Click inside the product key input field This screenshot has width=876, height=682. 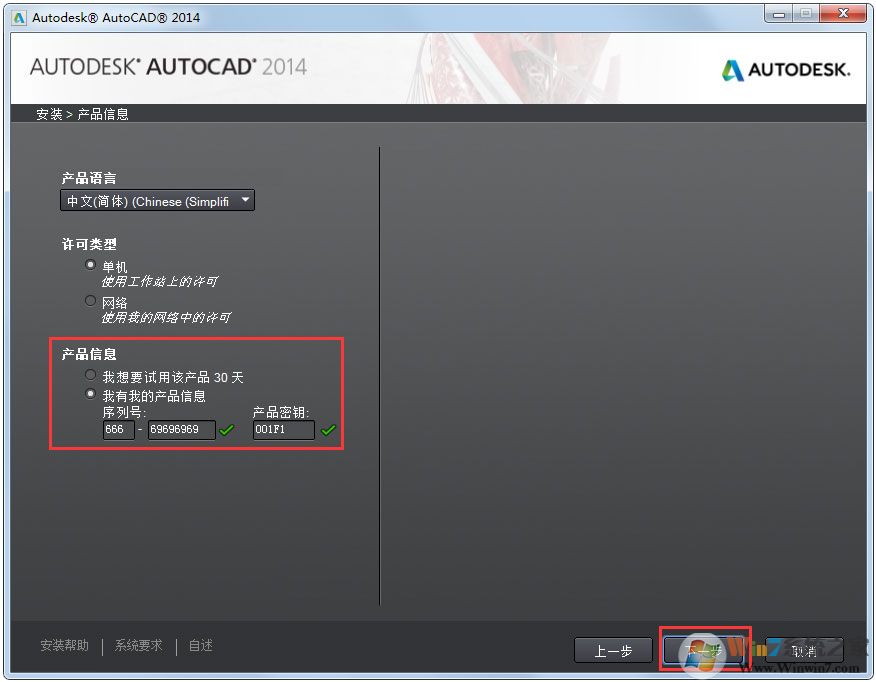[x=283, y=430]
